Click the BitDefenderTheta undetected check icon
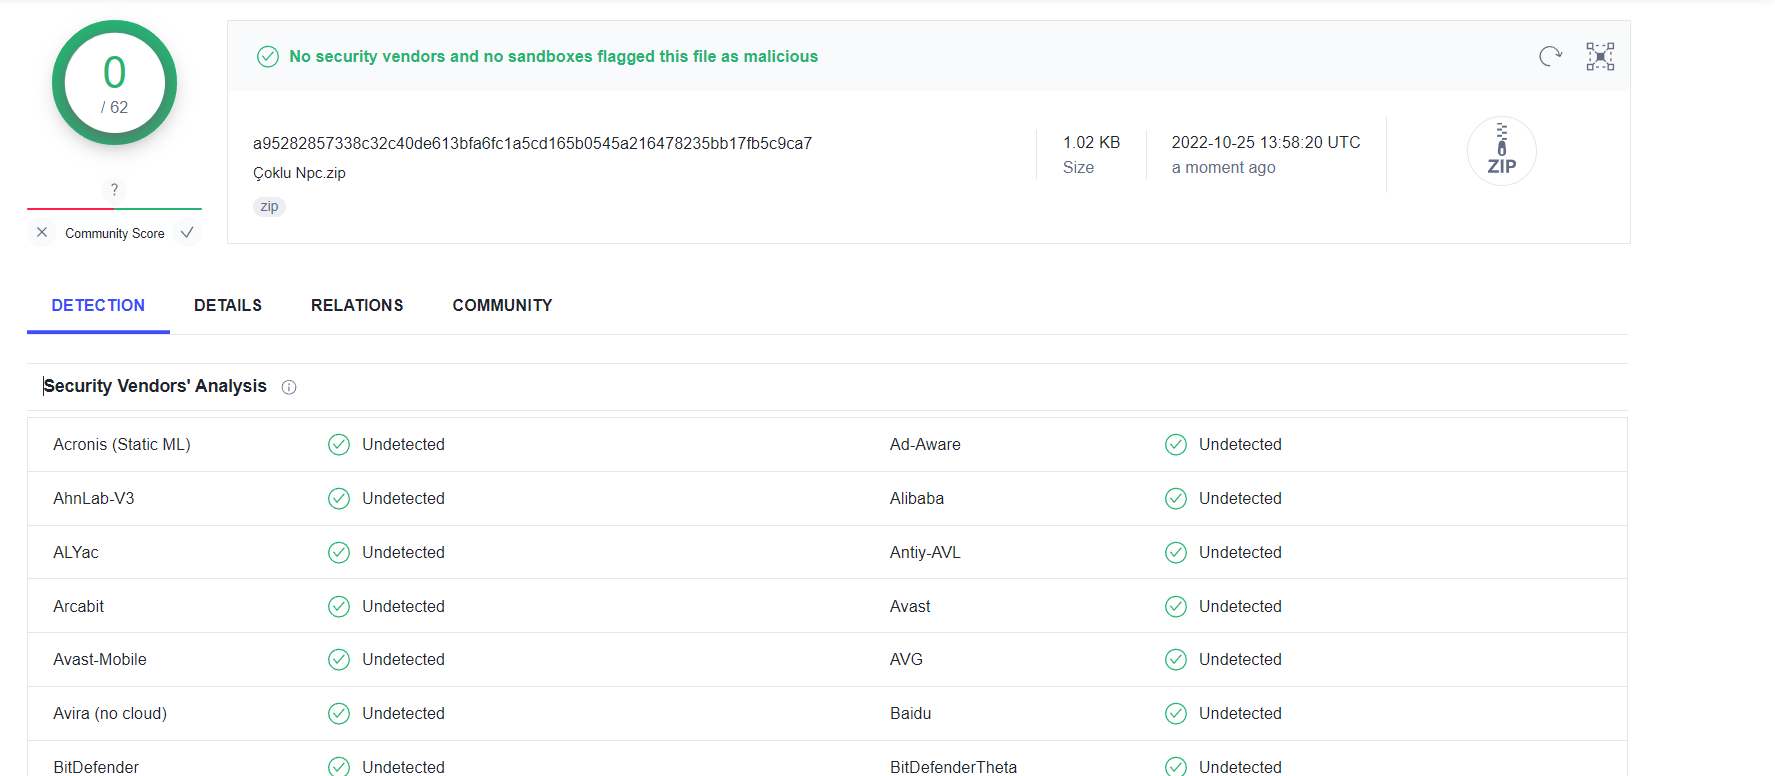Image resolution: width=1775 pixels, height=776 pixels. tap(1176, 766)
